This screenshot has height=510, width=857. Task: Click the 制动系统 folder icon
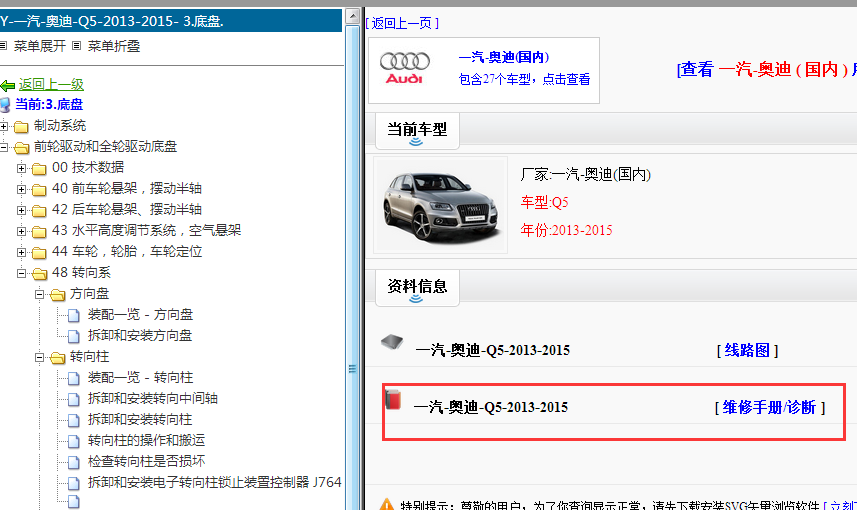pyautogui.click(x=21, y=127)
